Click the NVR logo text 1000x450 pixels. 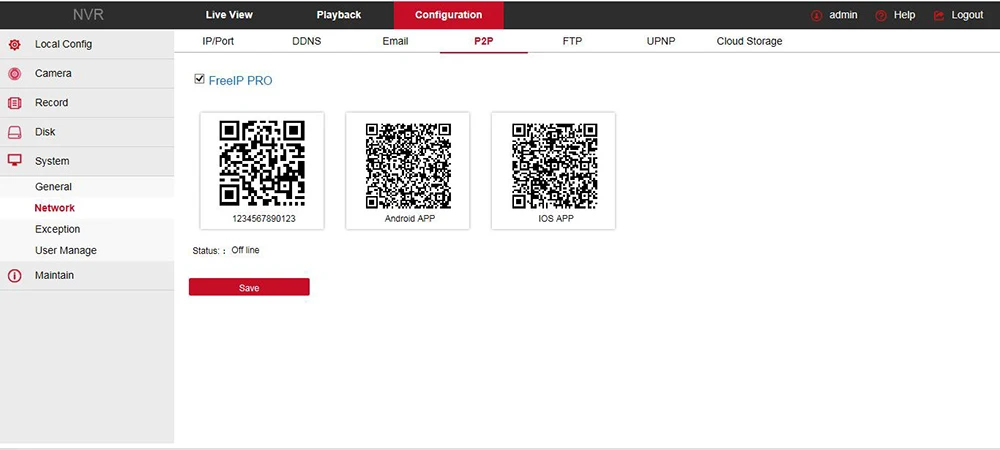pyautogui.click(x=88, y=15)
